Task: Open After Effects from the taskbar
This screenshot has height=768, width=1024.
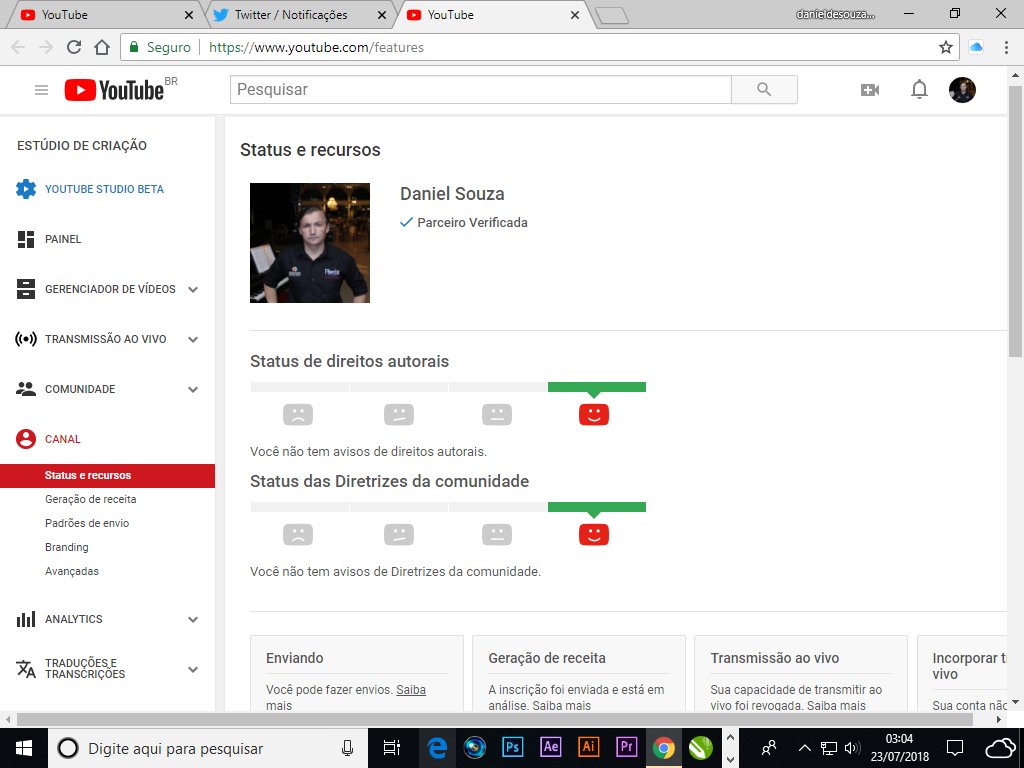Action: [551, 747]
